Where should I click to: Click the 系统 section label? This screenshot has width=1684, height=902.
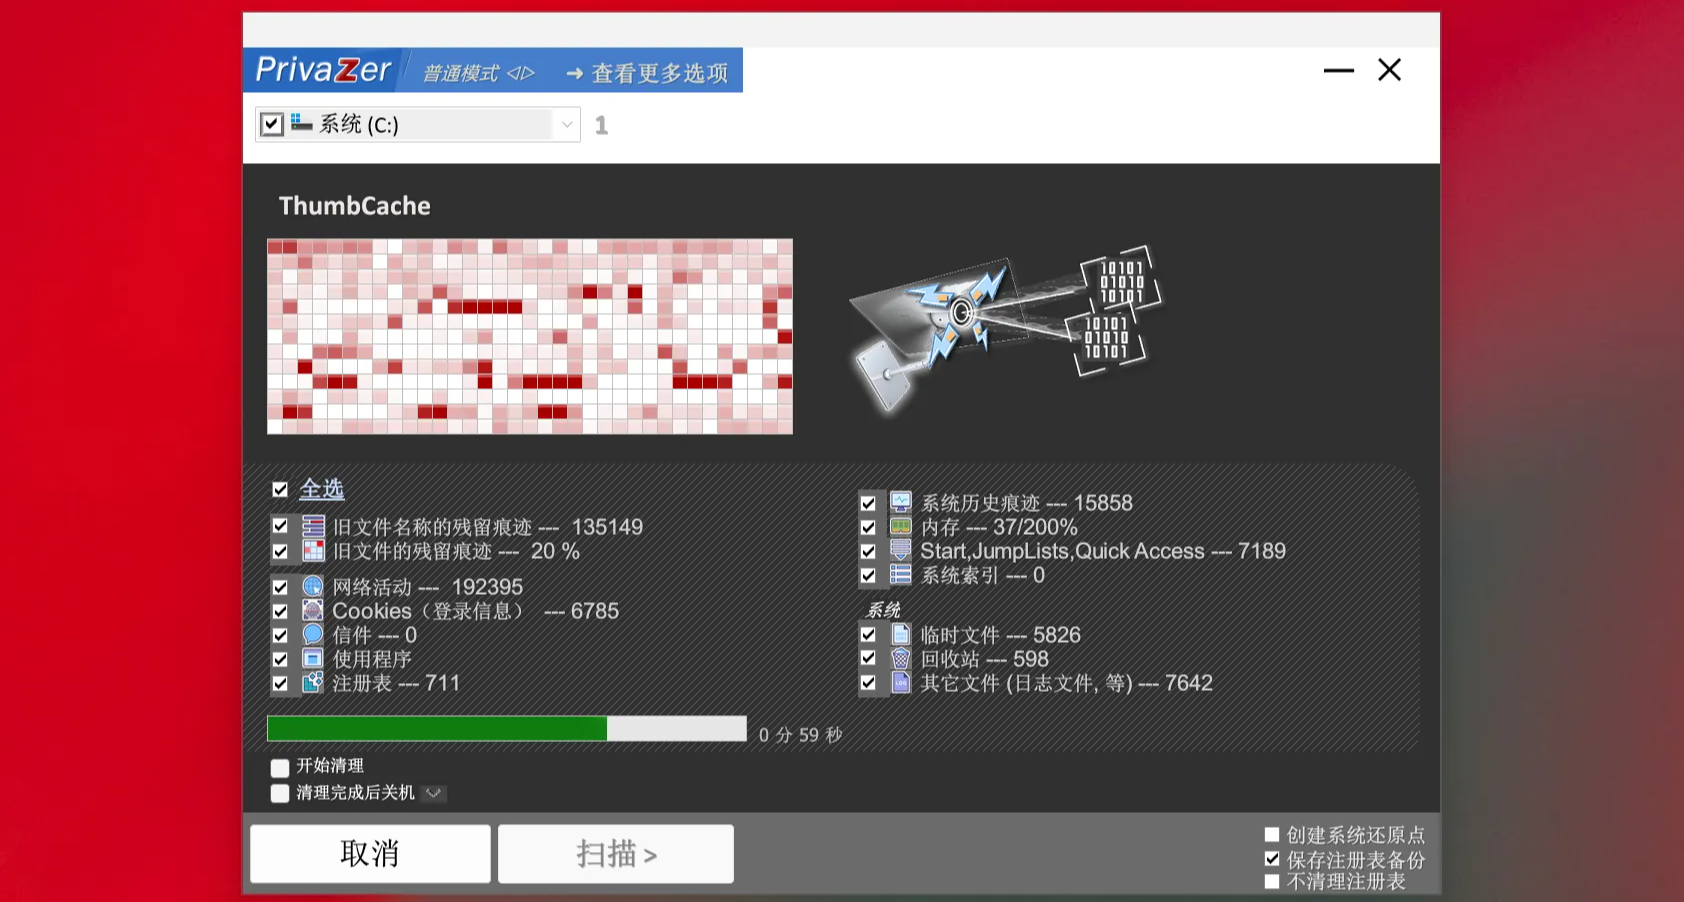click(x=883, y=610)
